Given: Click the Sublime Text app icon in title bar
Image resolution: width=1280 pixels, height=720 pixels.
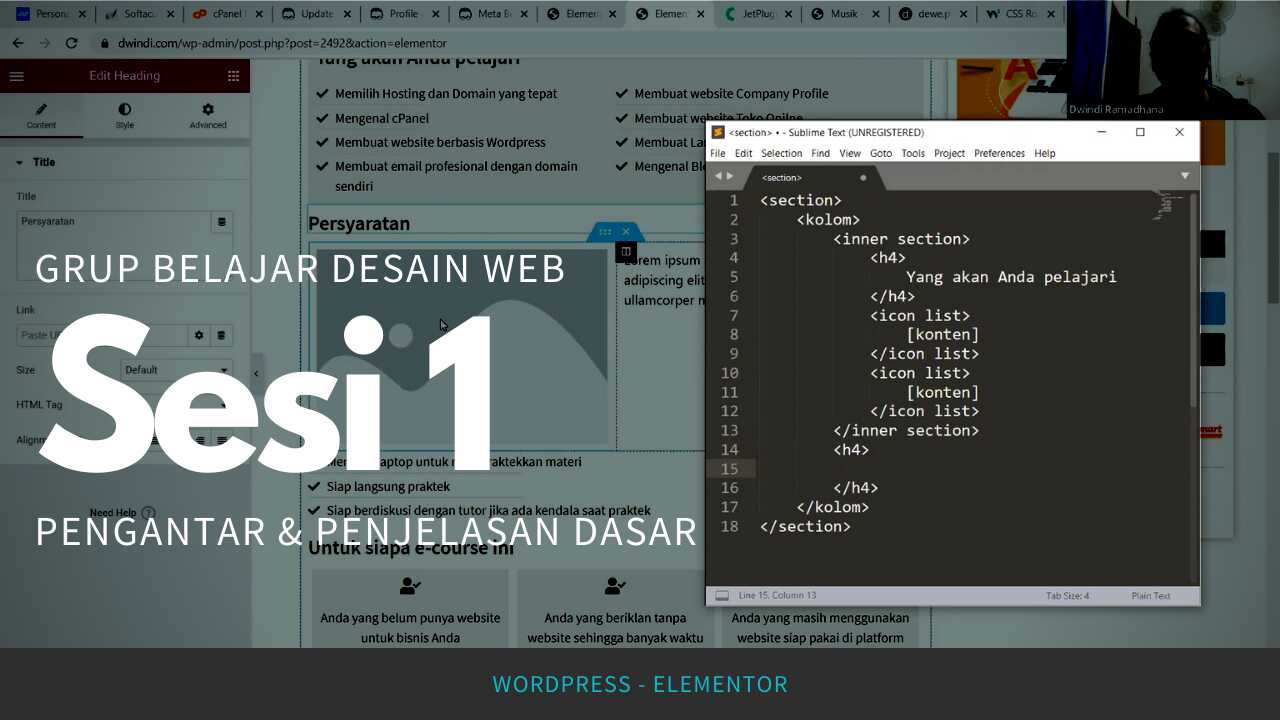Looking at the screenshot, I should tap(718, 132).
